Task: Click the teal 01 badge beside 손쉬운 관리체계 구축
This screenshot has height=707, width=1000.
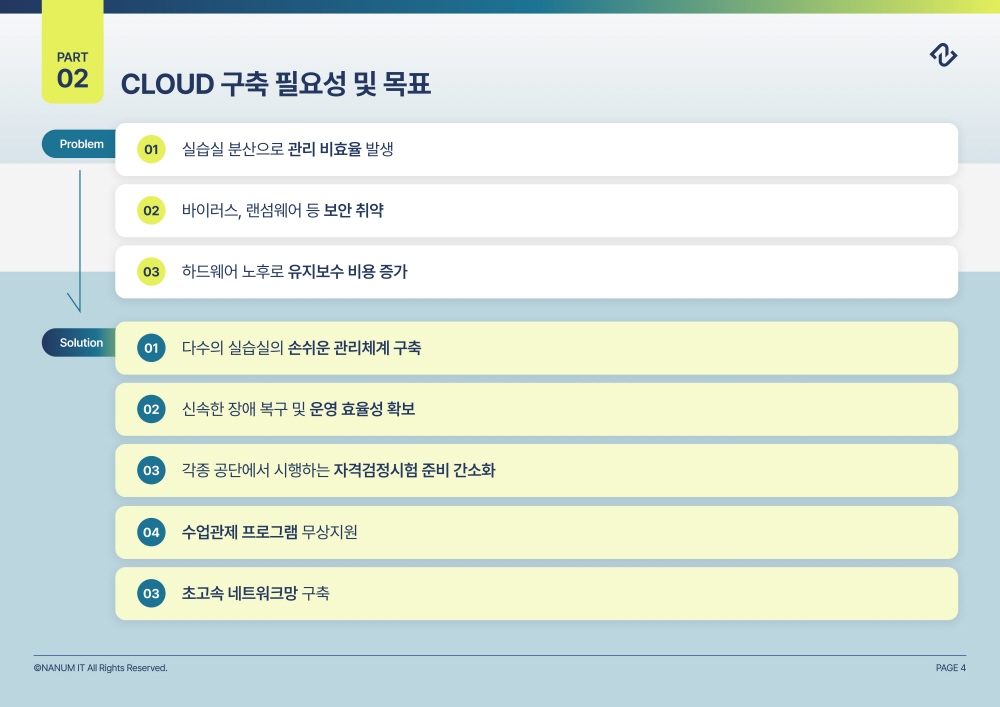Action: click(x=151, y=348)
